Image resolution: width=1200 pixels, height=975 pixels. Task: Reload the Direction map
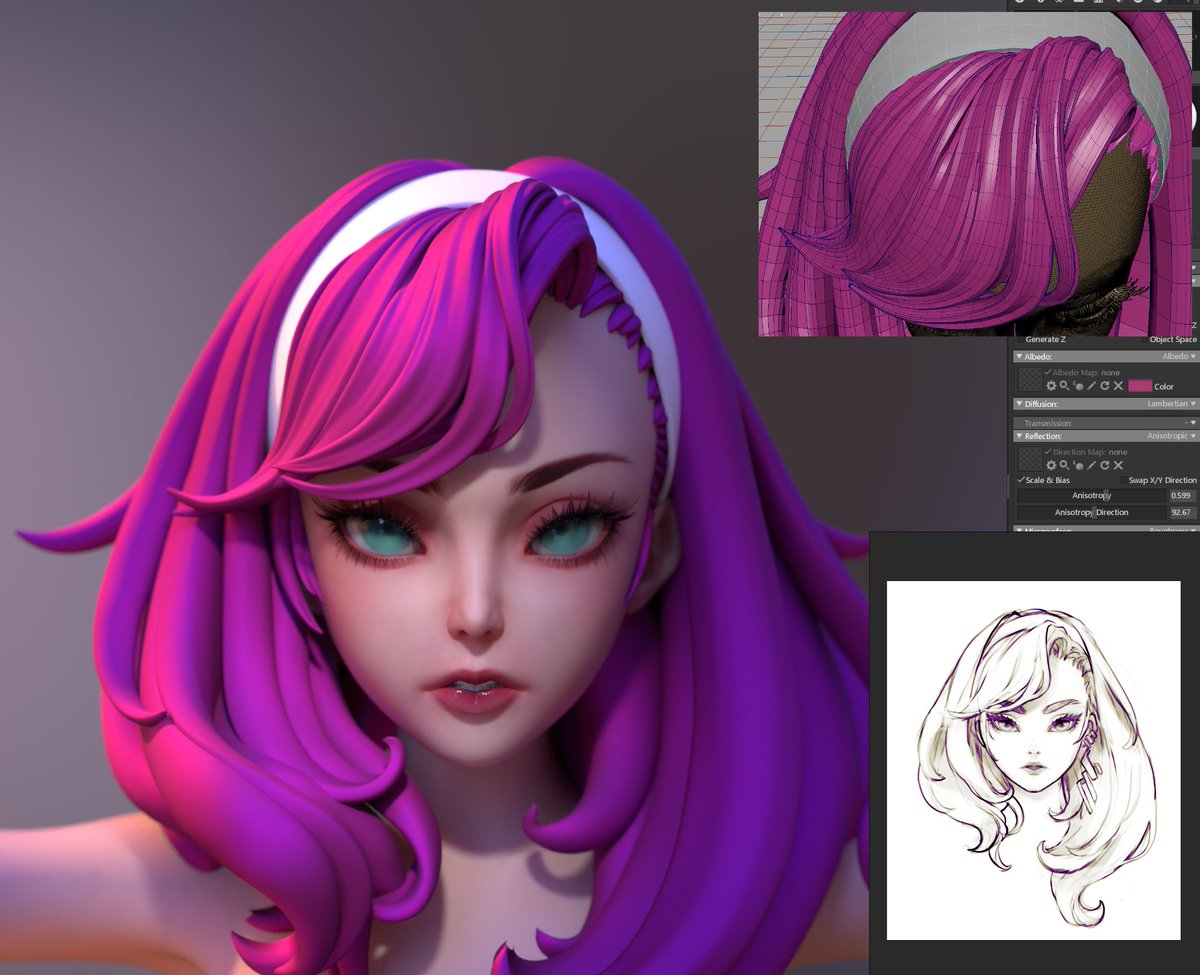point(1105,465)
